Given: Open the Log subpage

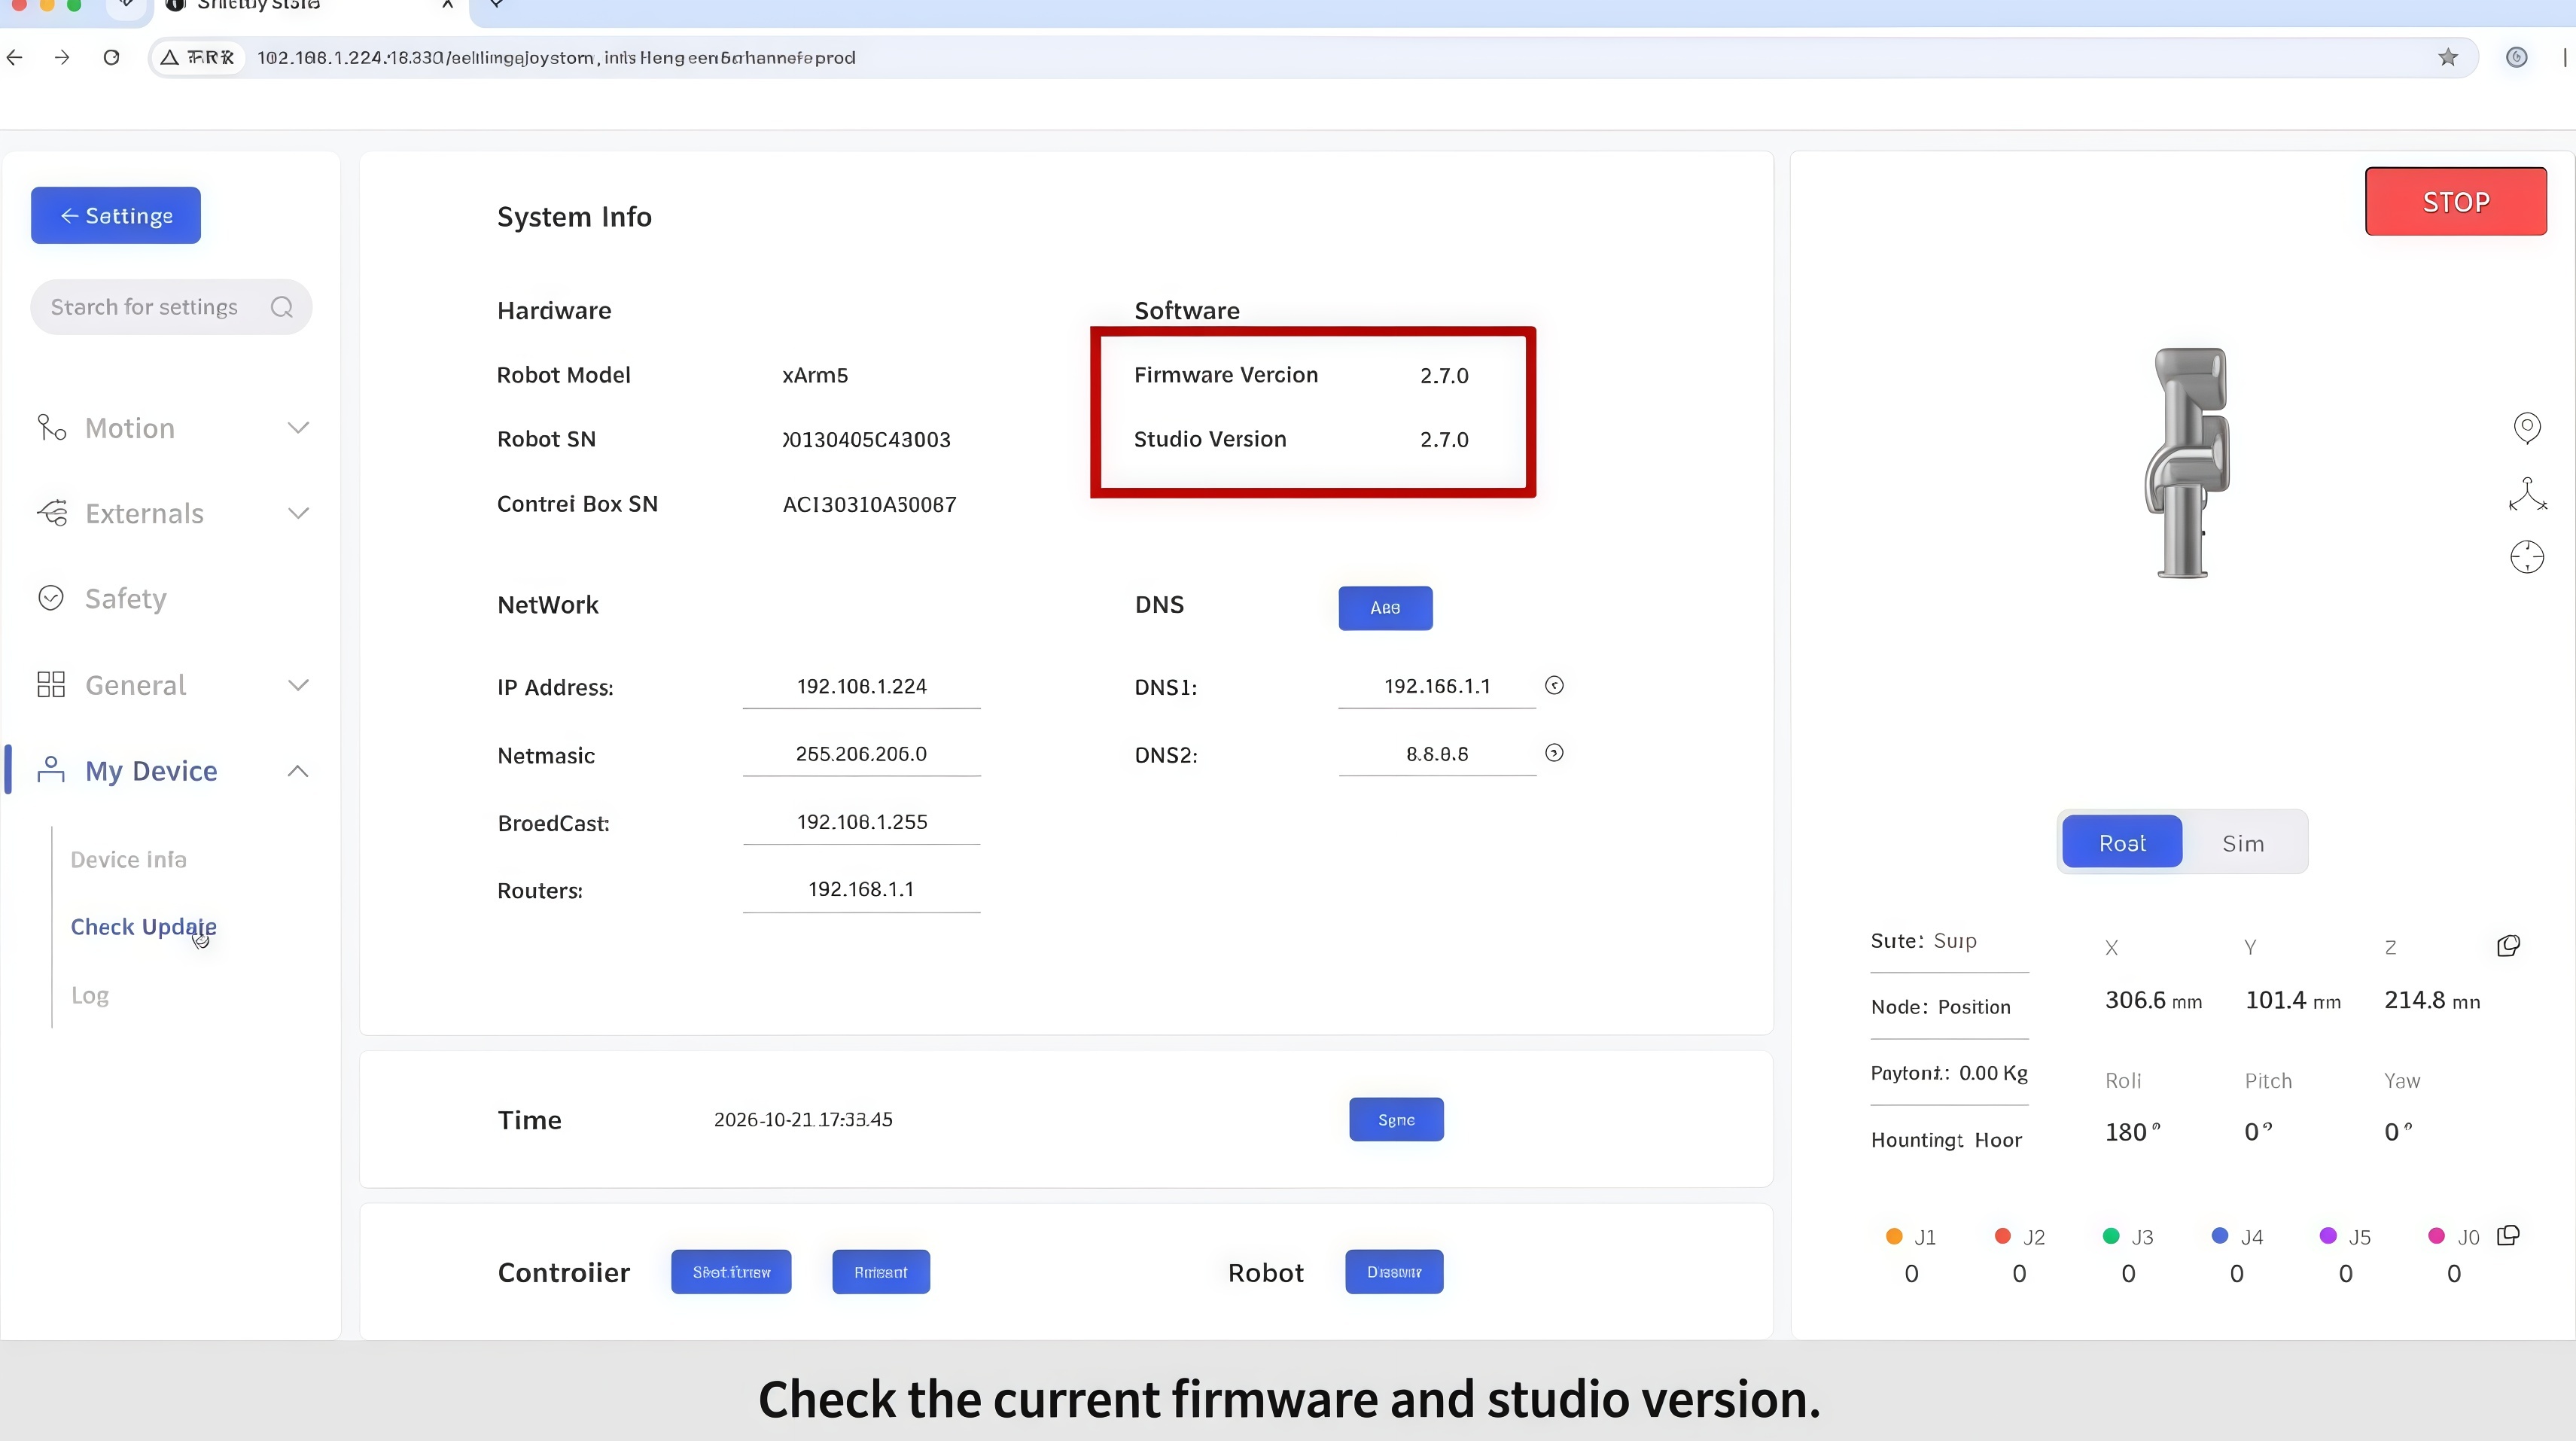Looking at the screenshot, I should (x=90, y=996).
